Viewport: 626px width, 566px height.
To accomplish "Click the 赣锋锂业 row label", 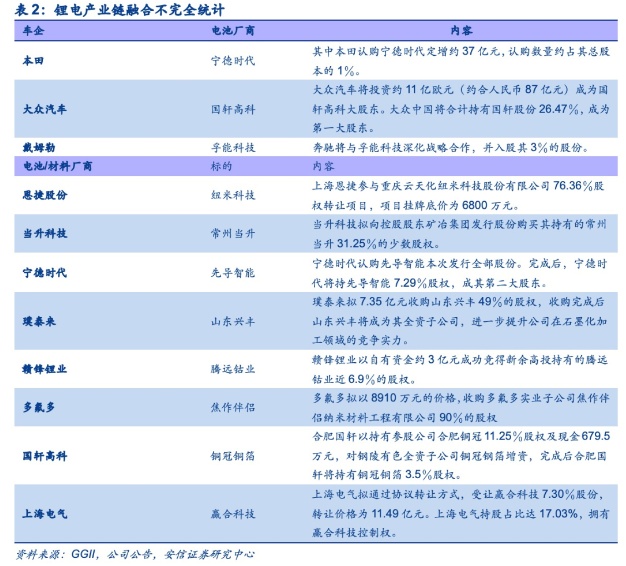I will (x=45, y=369).
